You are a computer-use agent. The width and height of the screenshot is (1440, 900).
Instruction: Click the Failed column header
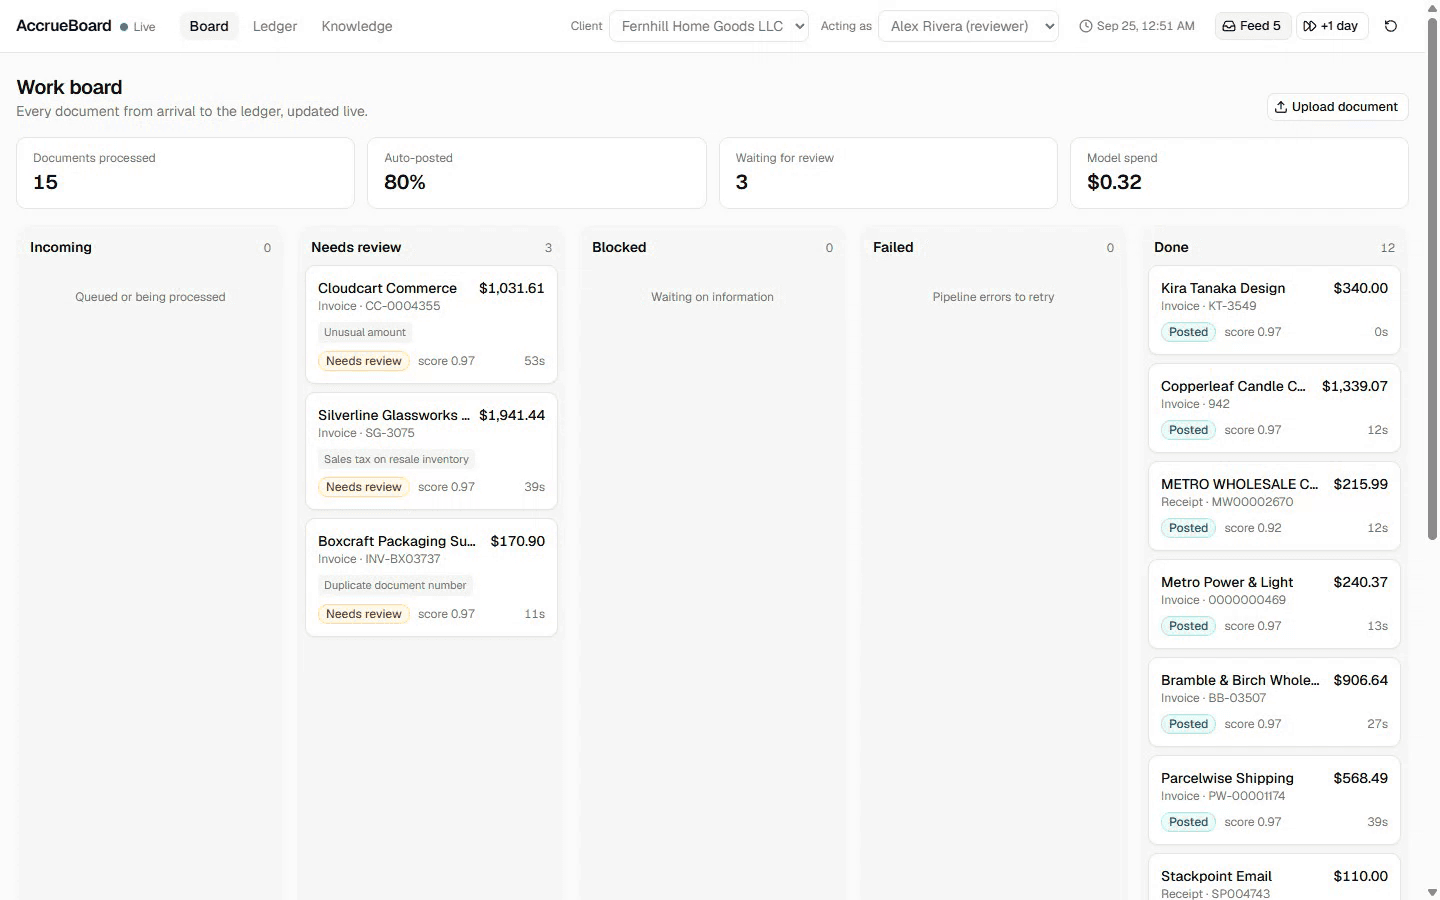tap(893, 247)
